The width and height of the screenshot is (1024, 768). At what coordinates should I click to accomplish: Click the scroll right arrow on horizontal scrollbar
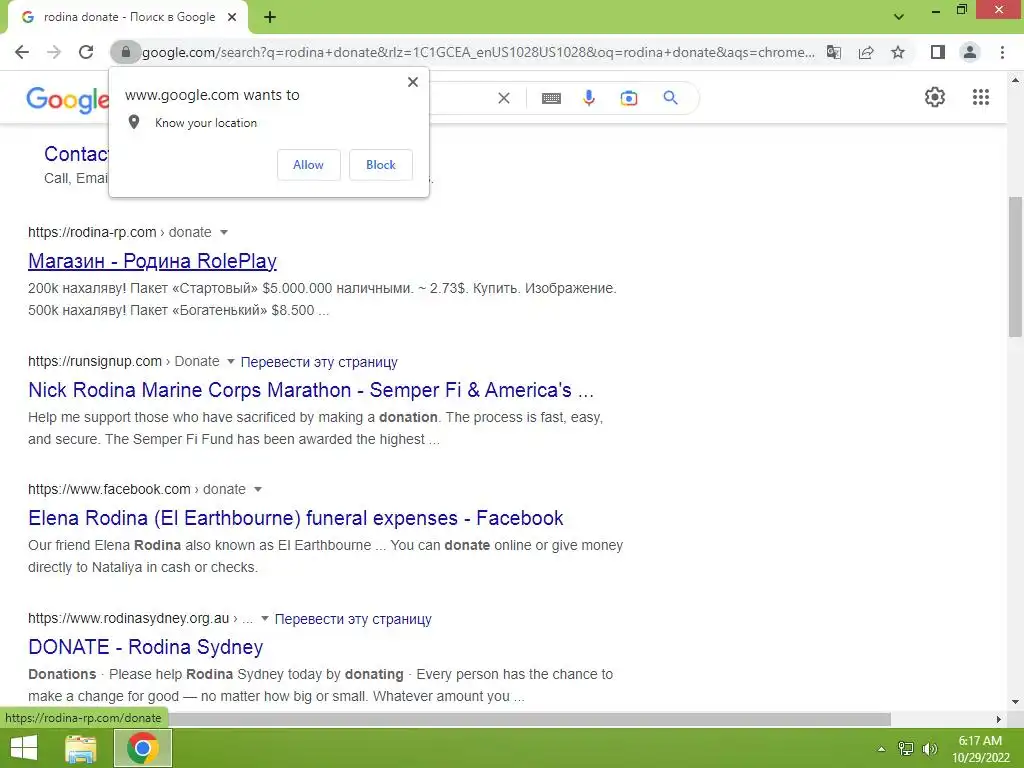coord(999,719)
